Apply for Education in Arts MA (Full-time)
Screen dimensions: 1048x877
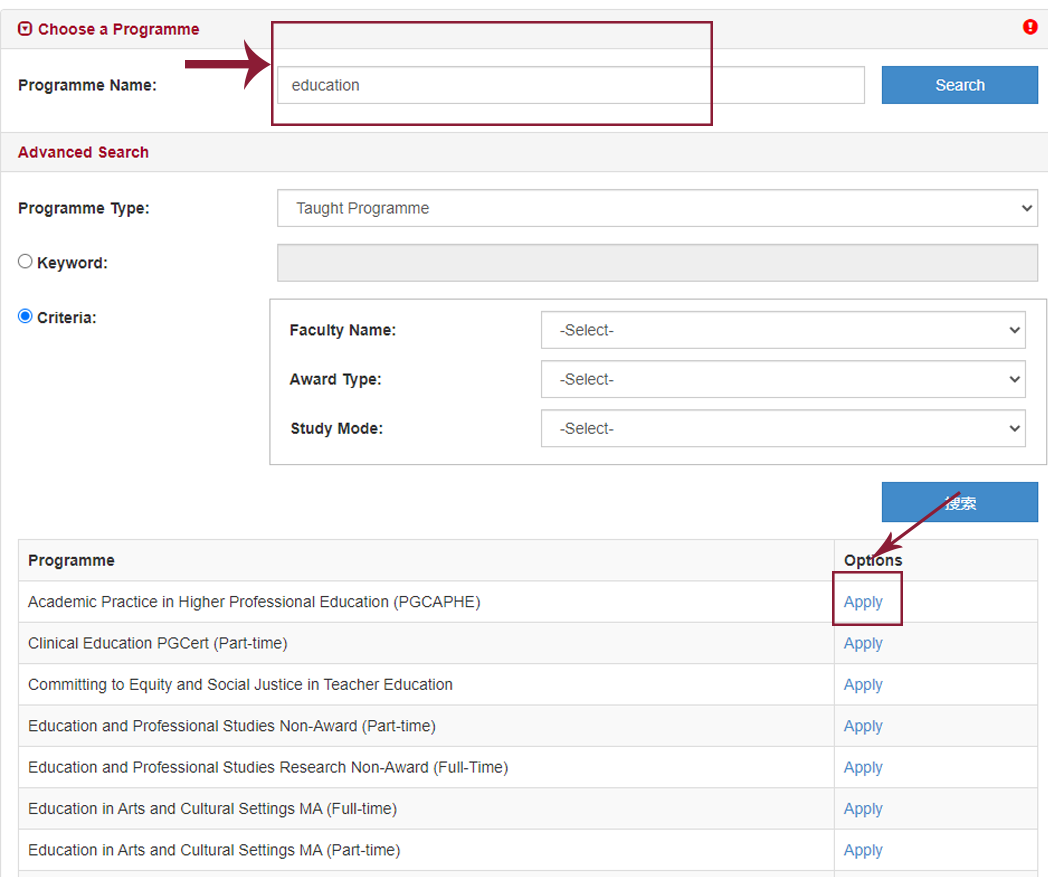pos(863,809)
